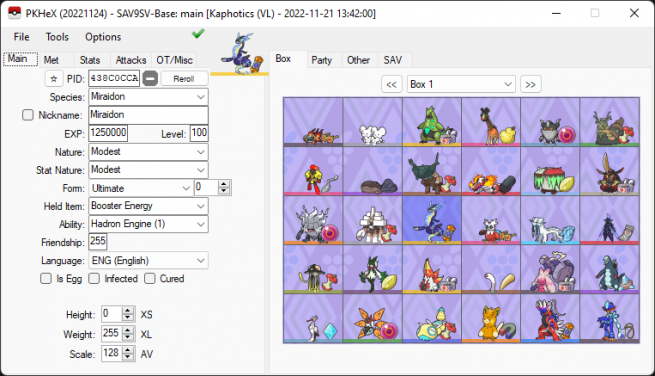Switch to the Stats tab
The width and height of the screenshot is (655, 376).
(x=90, y=60)
